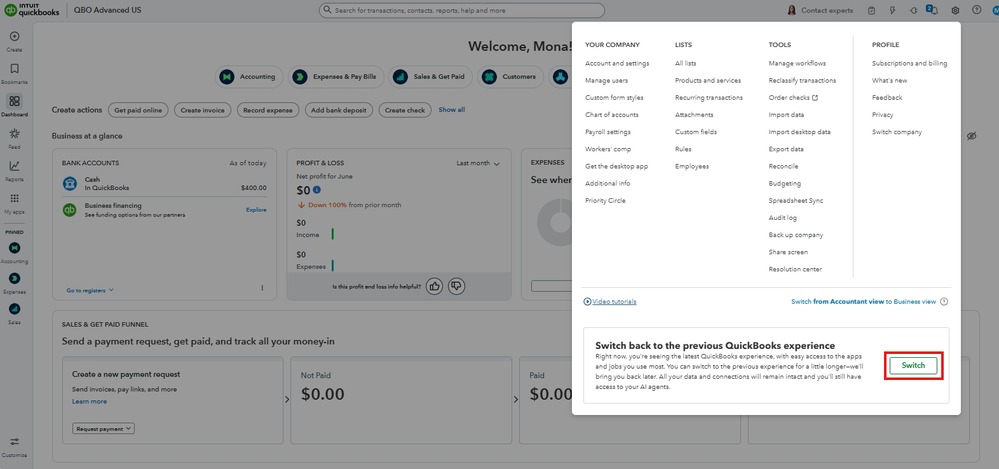Screen dimensions: 999x469
Task: Open the Video tutorials link
Action: (610, 301)
